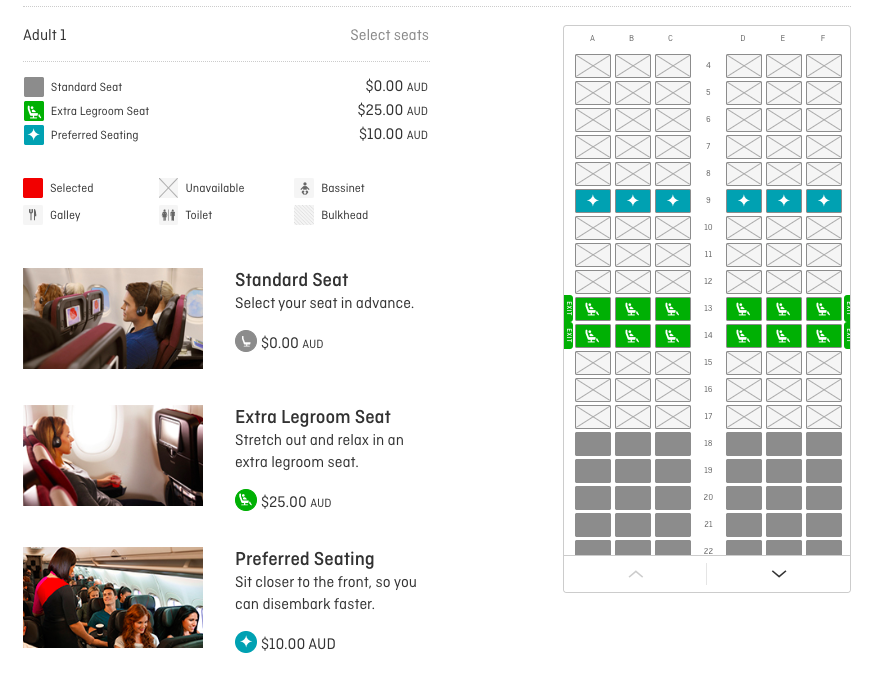Select standard seat 21F

(x=824, y=525)
